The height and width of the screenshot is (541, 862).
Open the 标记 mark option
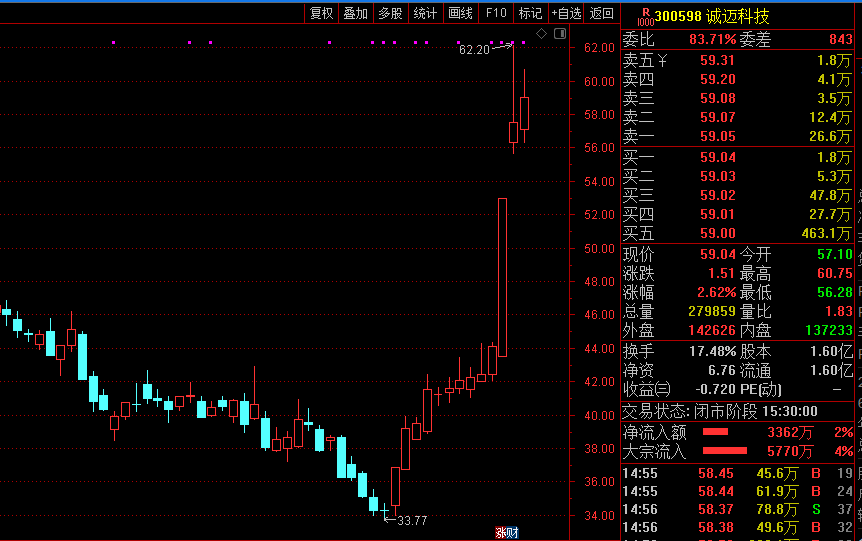tap(531, 13)
